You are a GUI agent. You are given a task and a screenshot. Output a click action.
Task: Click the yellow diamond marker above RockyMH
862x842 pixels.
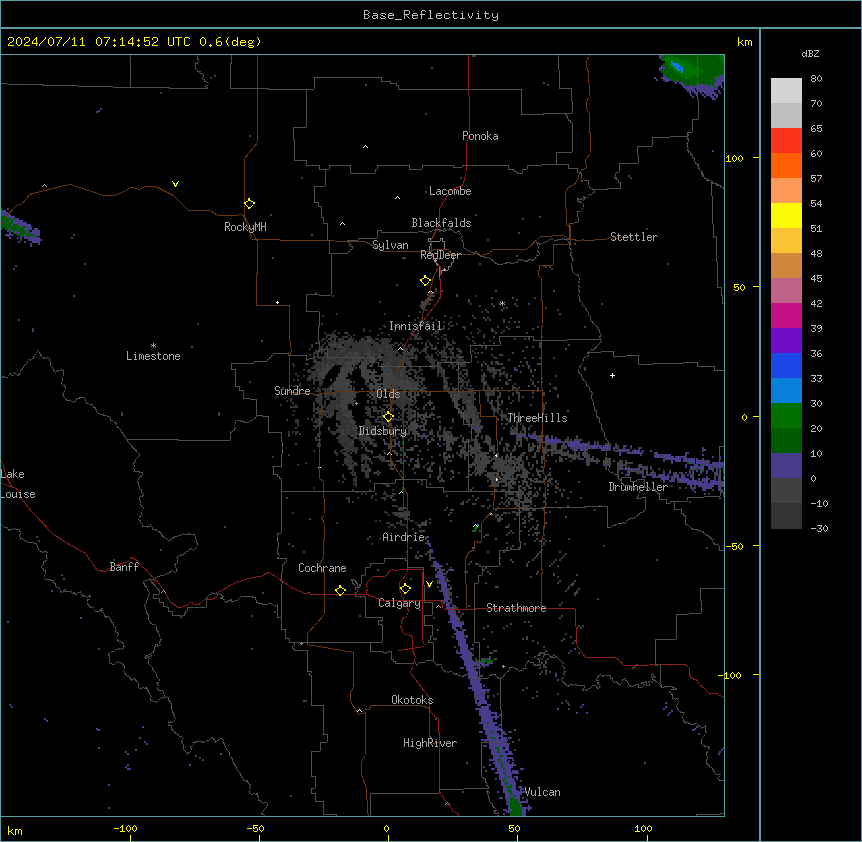click(249, 203)
